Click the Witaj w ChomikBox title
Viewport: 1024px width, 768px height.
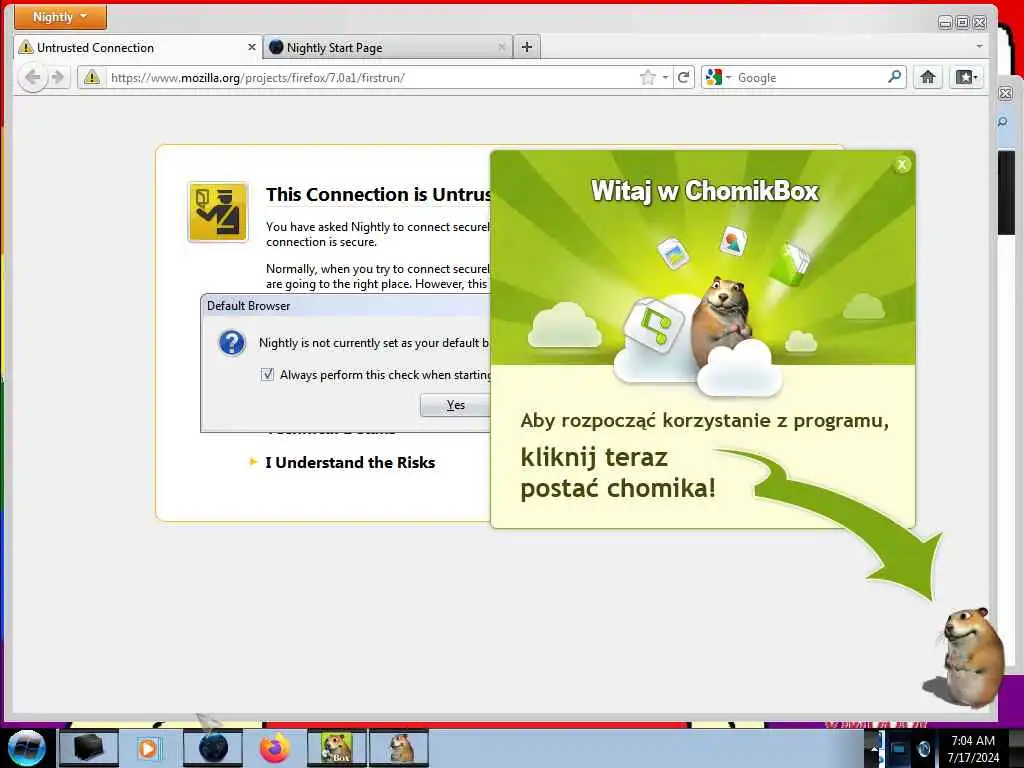[704, 191]
